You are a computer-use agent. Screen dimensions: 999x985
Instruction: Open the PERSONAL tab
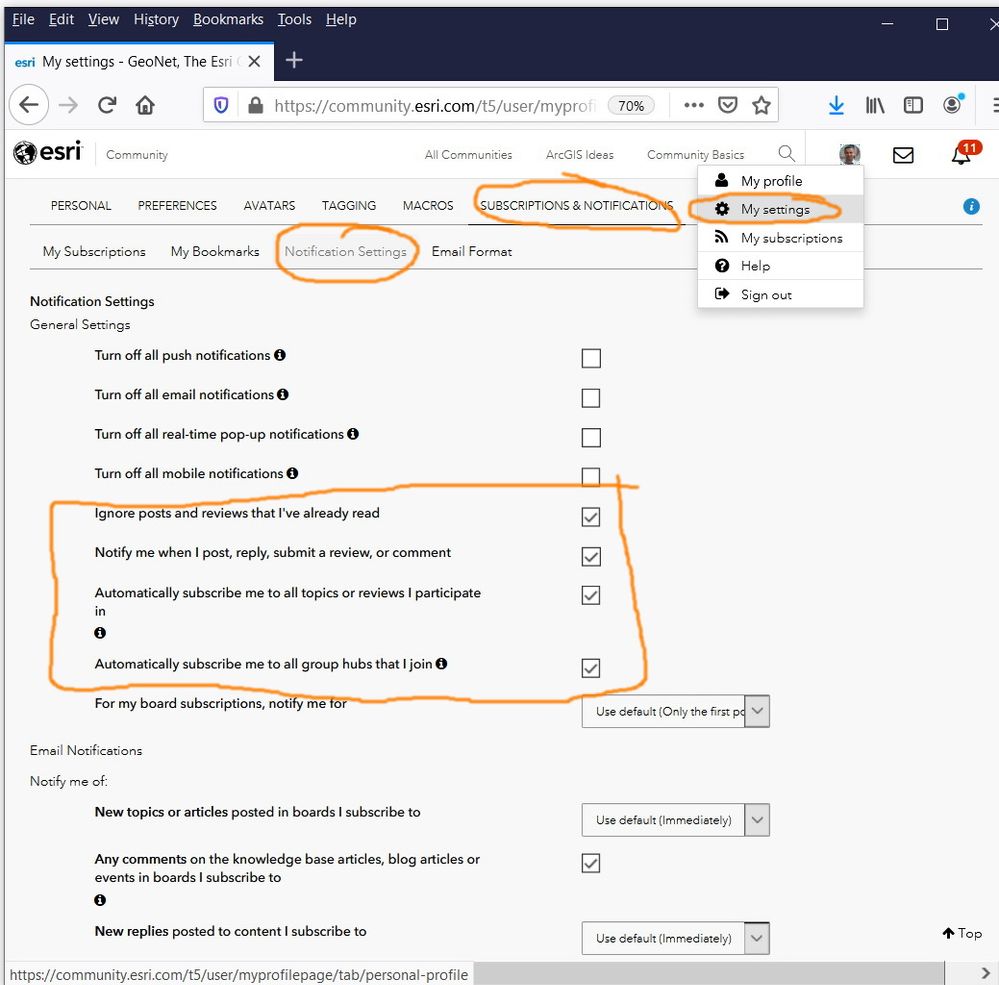pyautogui.click(x=81, y=206)
